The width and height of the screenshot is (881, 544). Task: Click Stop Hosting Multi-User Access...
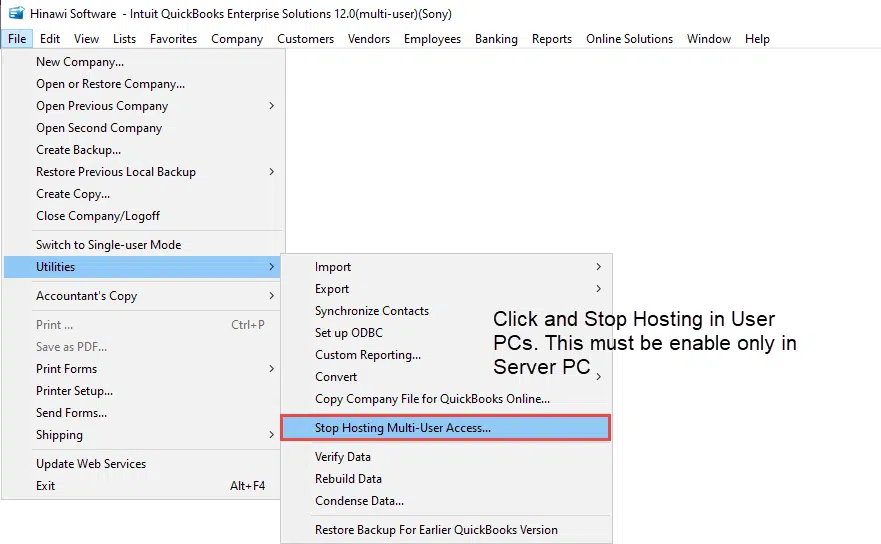446,428
